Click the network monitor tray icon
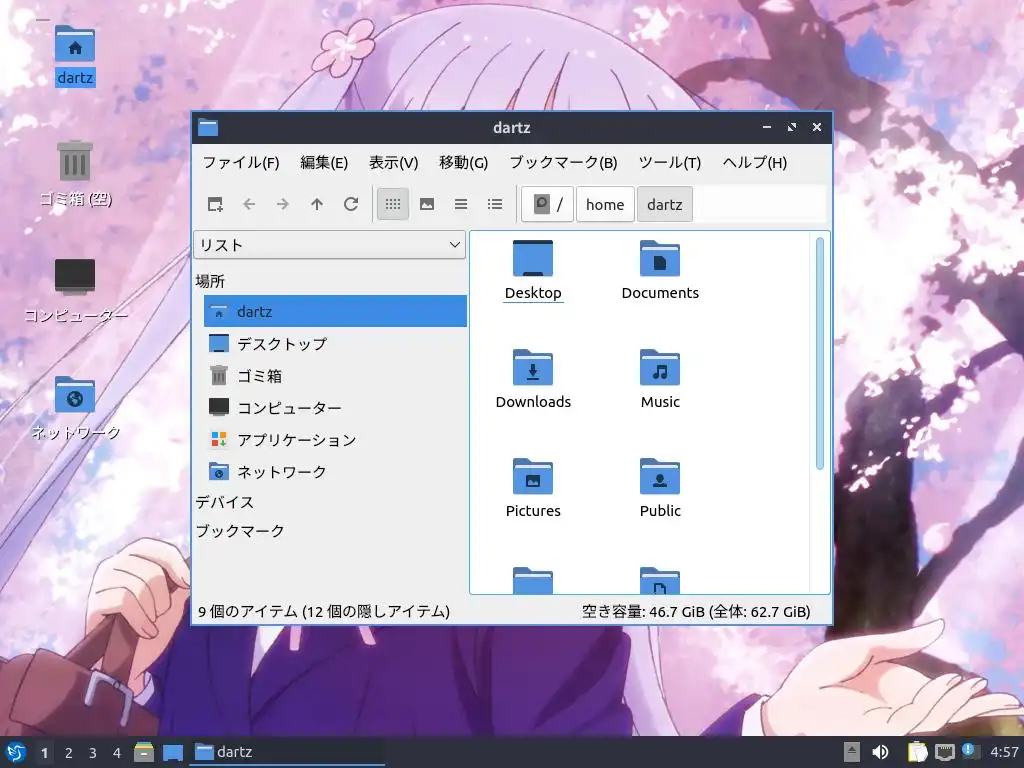Screen dimensions: 1024x768 pos(945,752)
